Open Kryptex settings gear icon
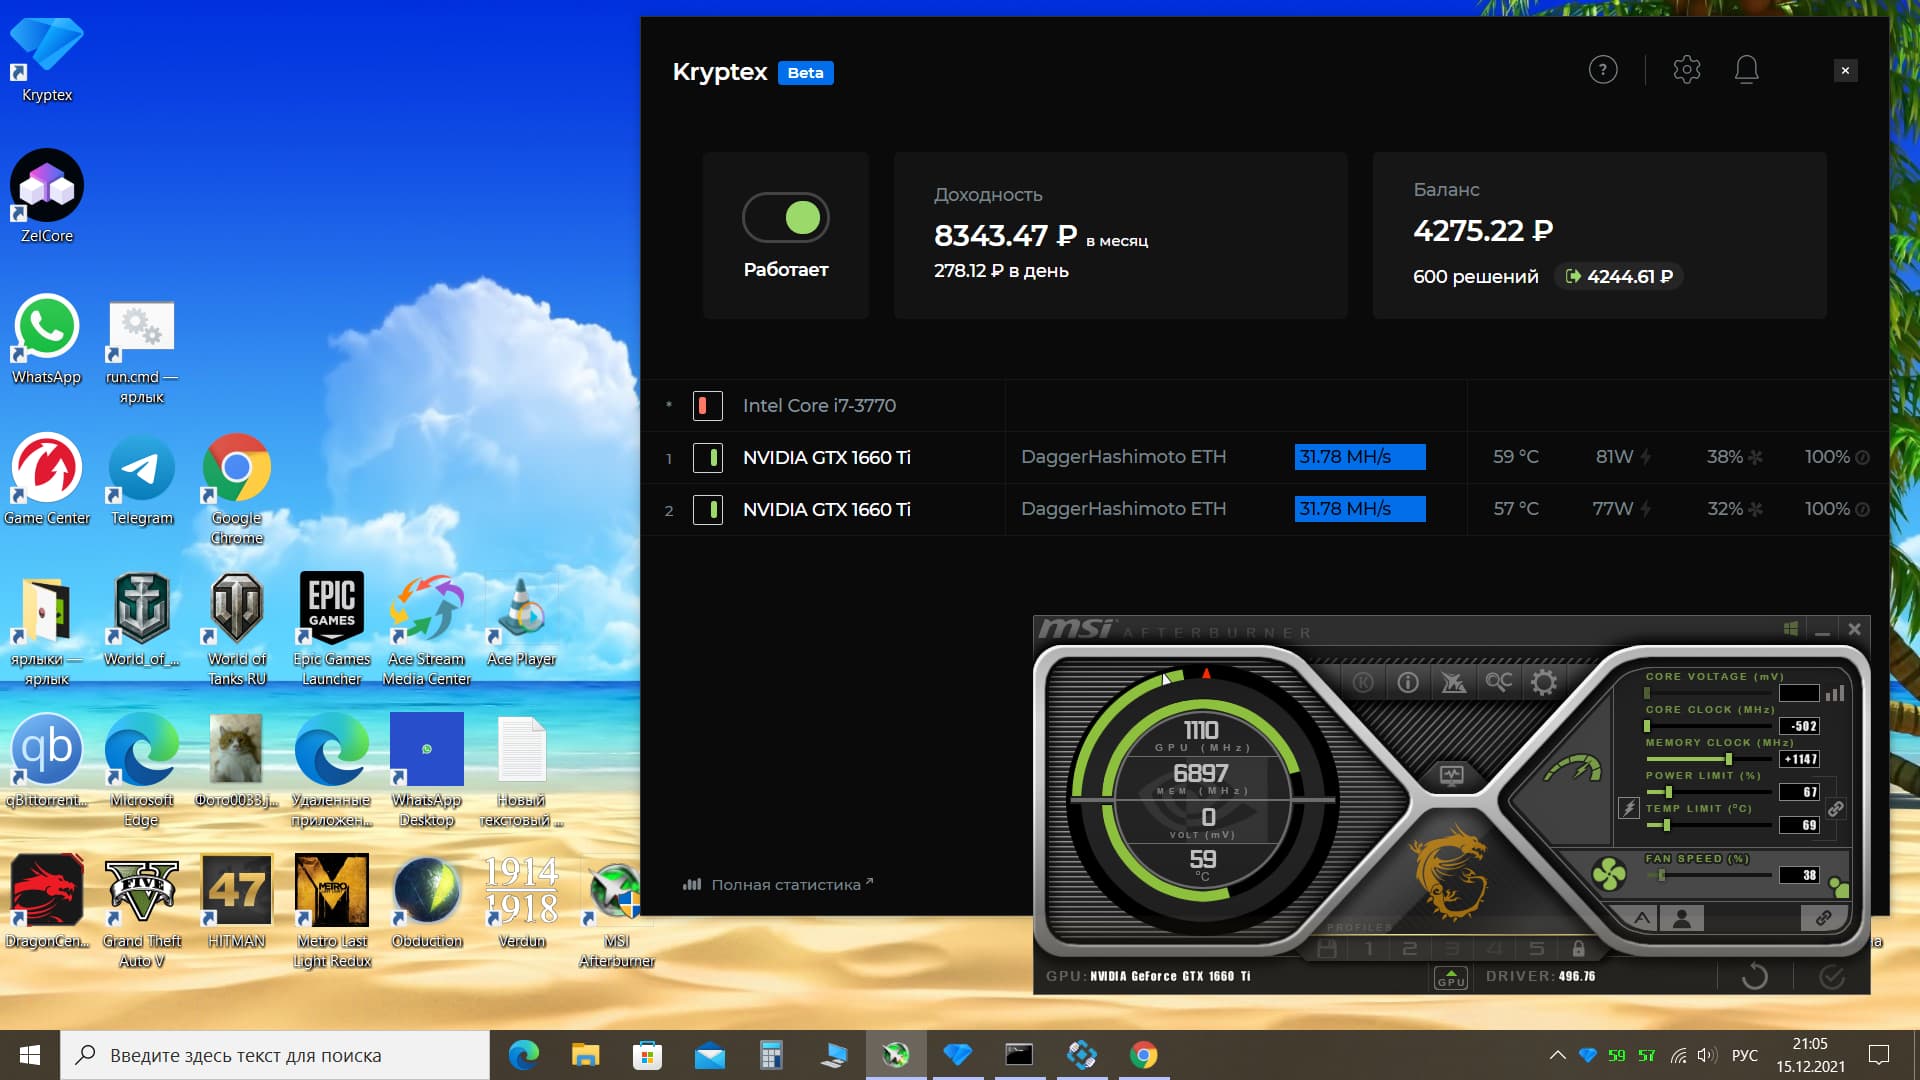This screenshot has width=1920, height=1080. (x=1687, y=70)
